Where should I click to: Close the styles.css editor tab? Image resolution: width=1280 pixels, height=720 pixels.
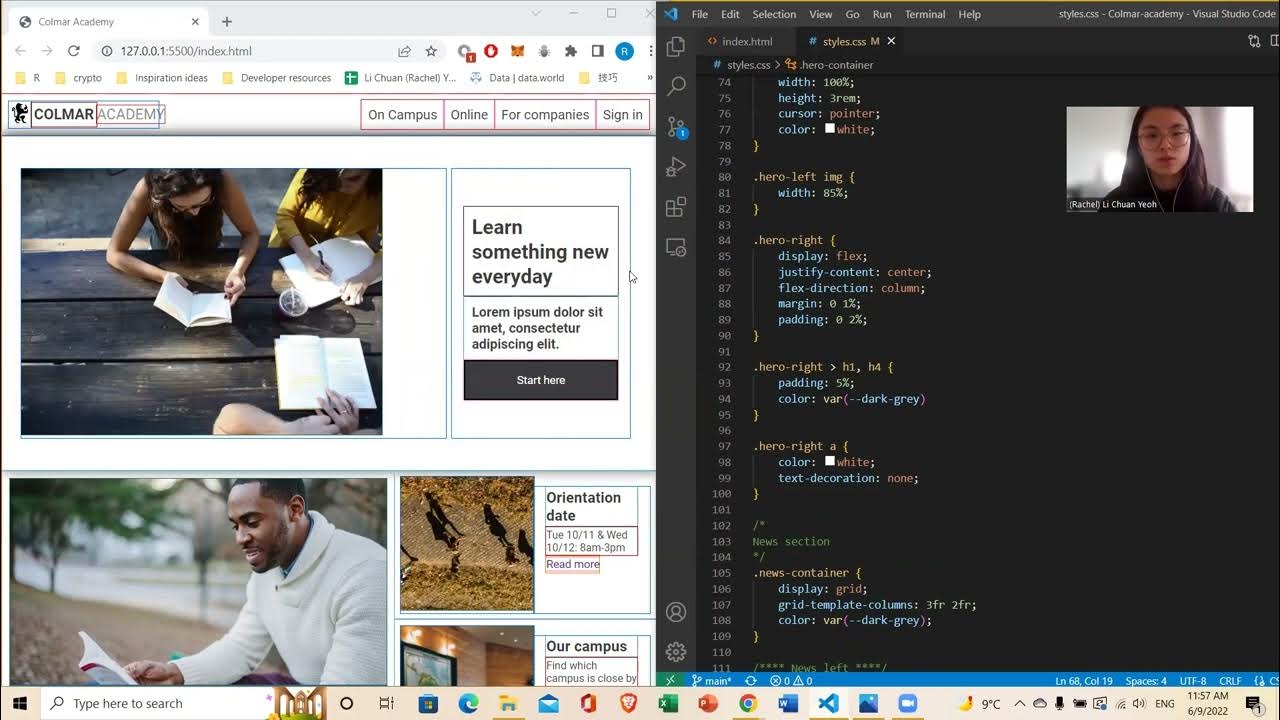click(891, 41)
